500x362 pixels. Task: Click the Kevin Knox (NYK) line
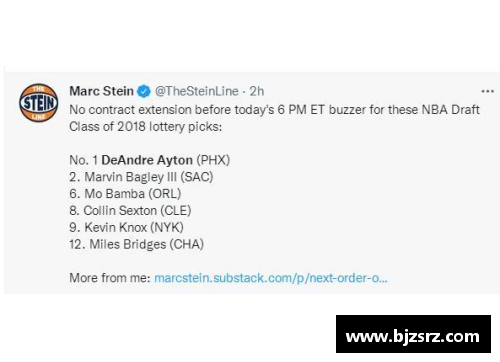click(x=126, y=227)
